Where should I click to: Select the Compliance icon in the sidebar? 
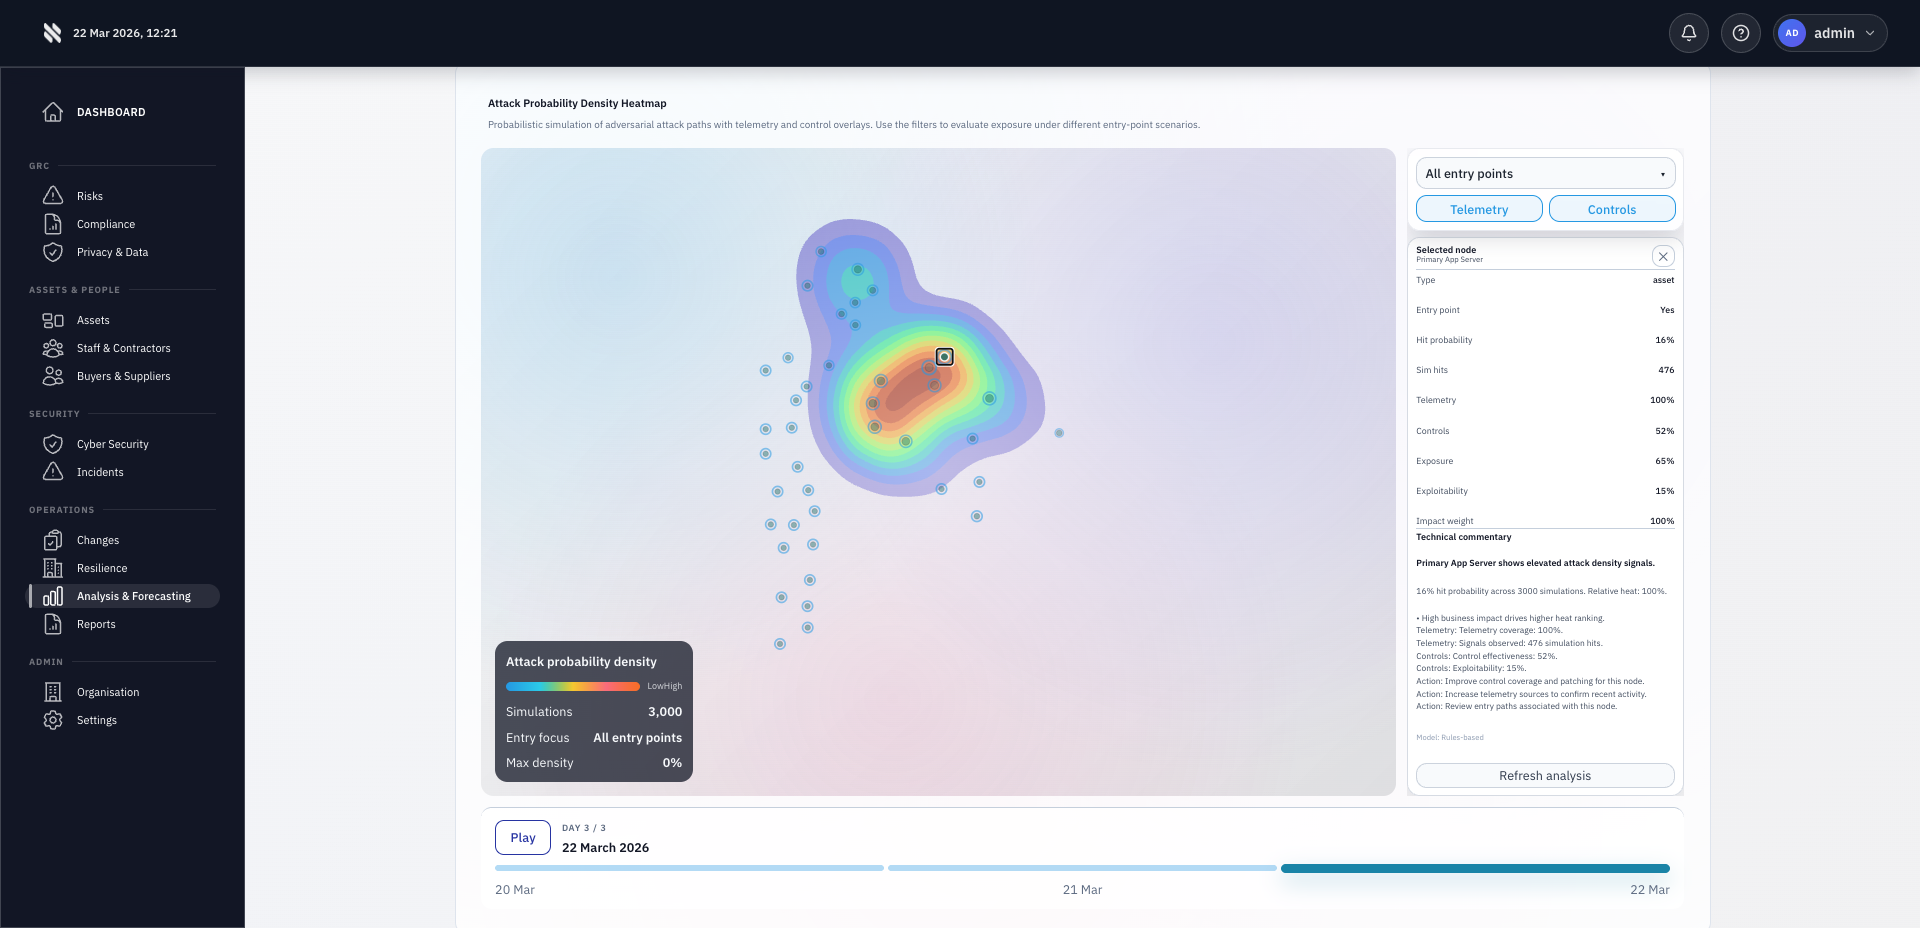pos(54,224)
